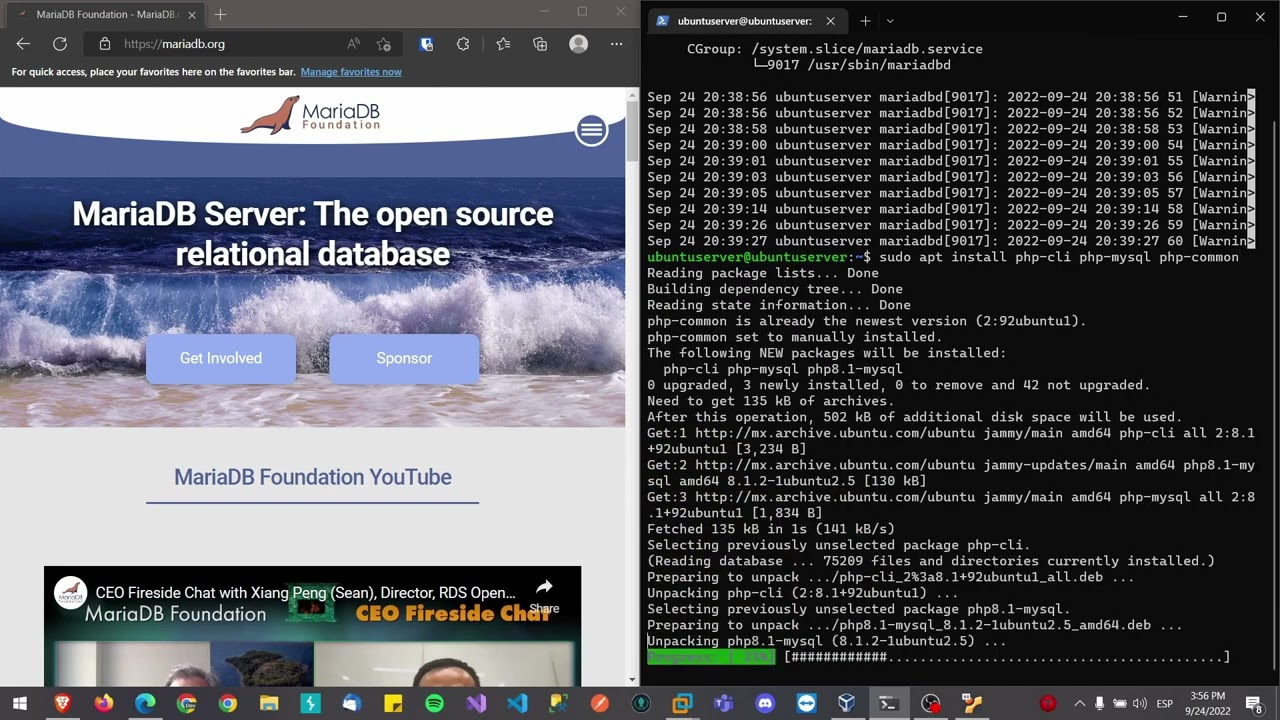Click Read aloud icon in address bar

tap(353, 44)
